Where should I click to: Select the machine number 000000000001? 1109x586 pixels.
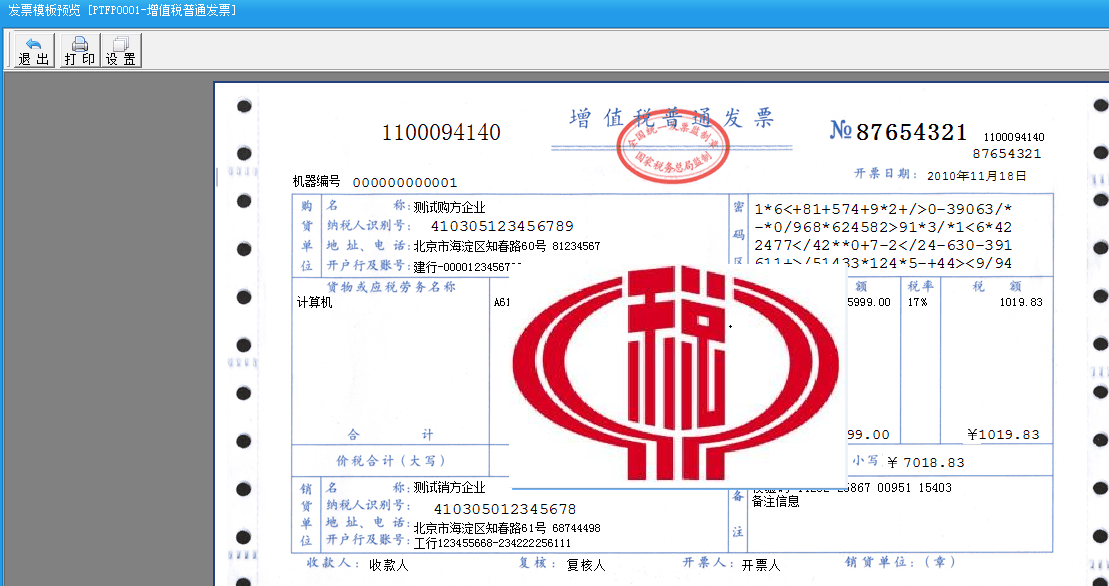click(405, 182)
